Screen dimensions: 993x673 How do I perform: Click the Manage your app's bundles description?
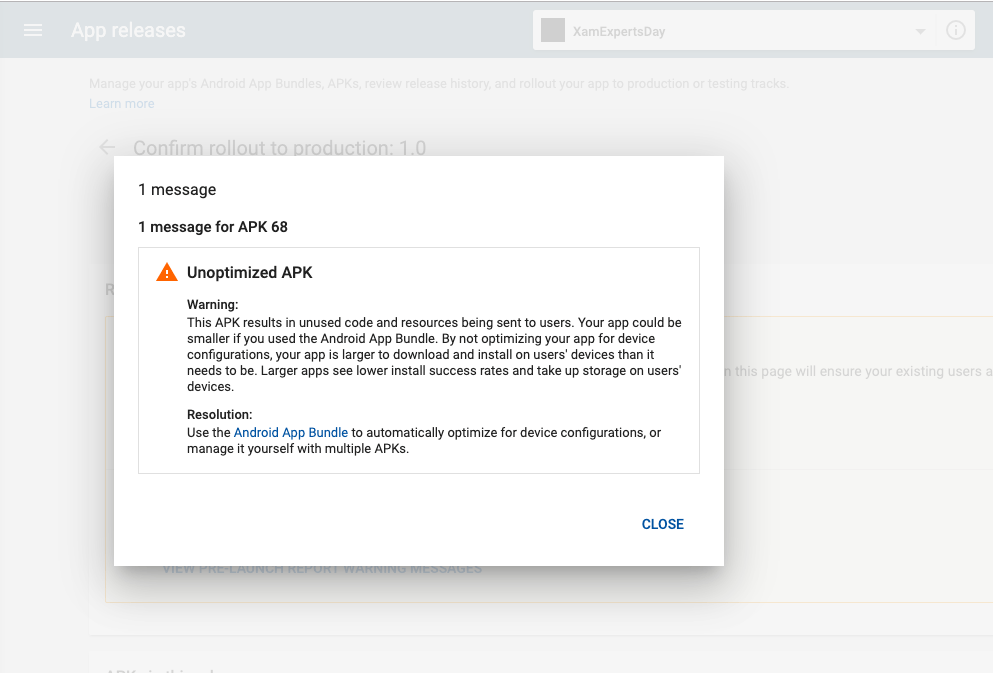[438, 84]
